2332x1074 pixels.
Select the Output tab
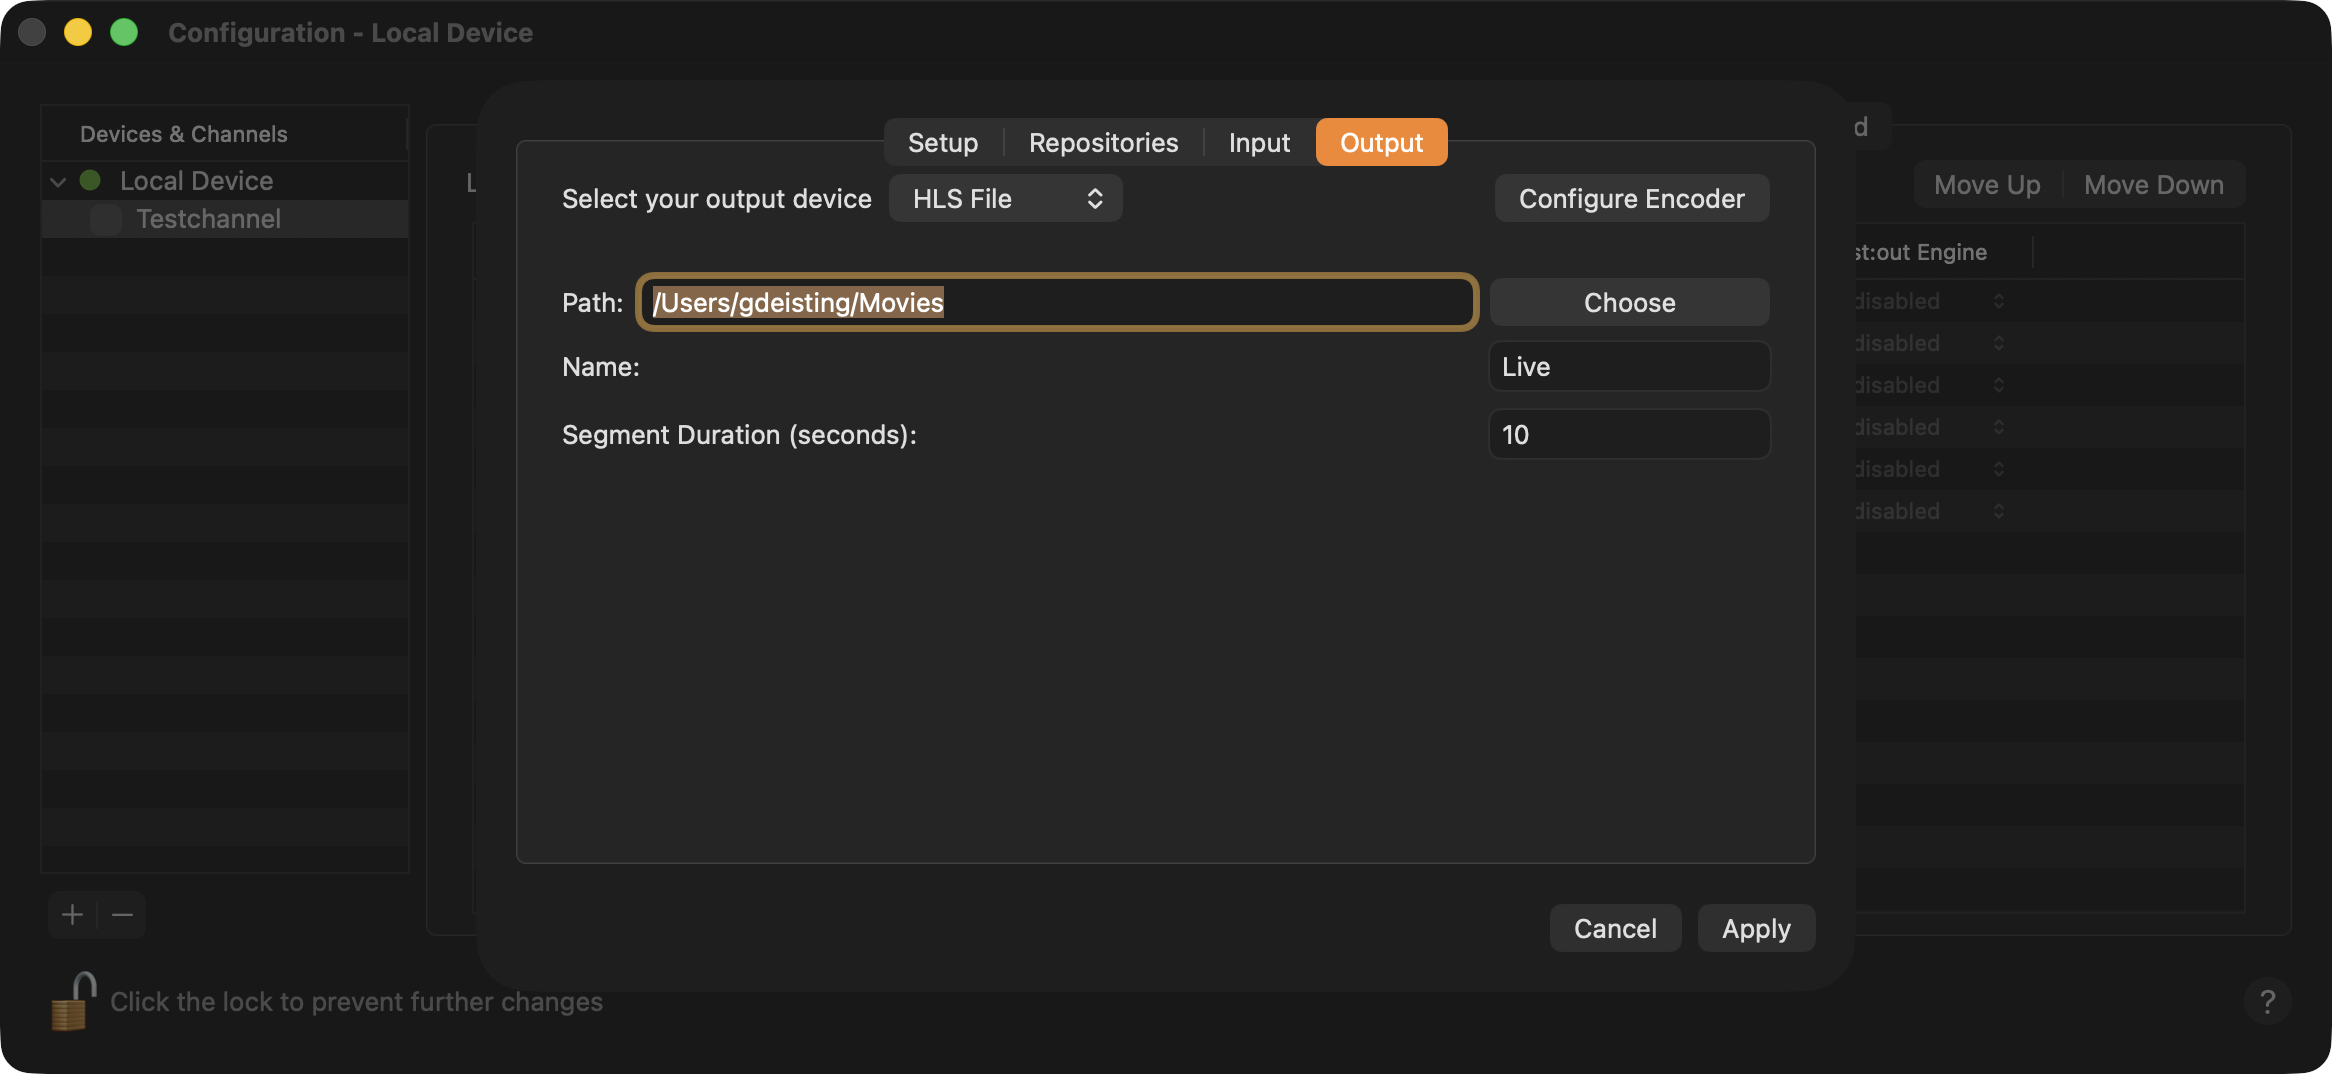point(1381,143)
